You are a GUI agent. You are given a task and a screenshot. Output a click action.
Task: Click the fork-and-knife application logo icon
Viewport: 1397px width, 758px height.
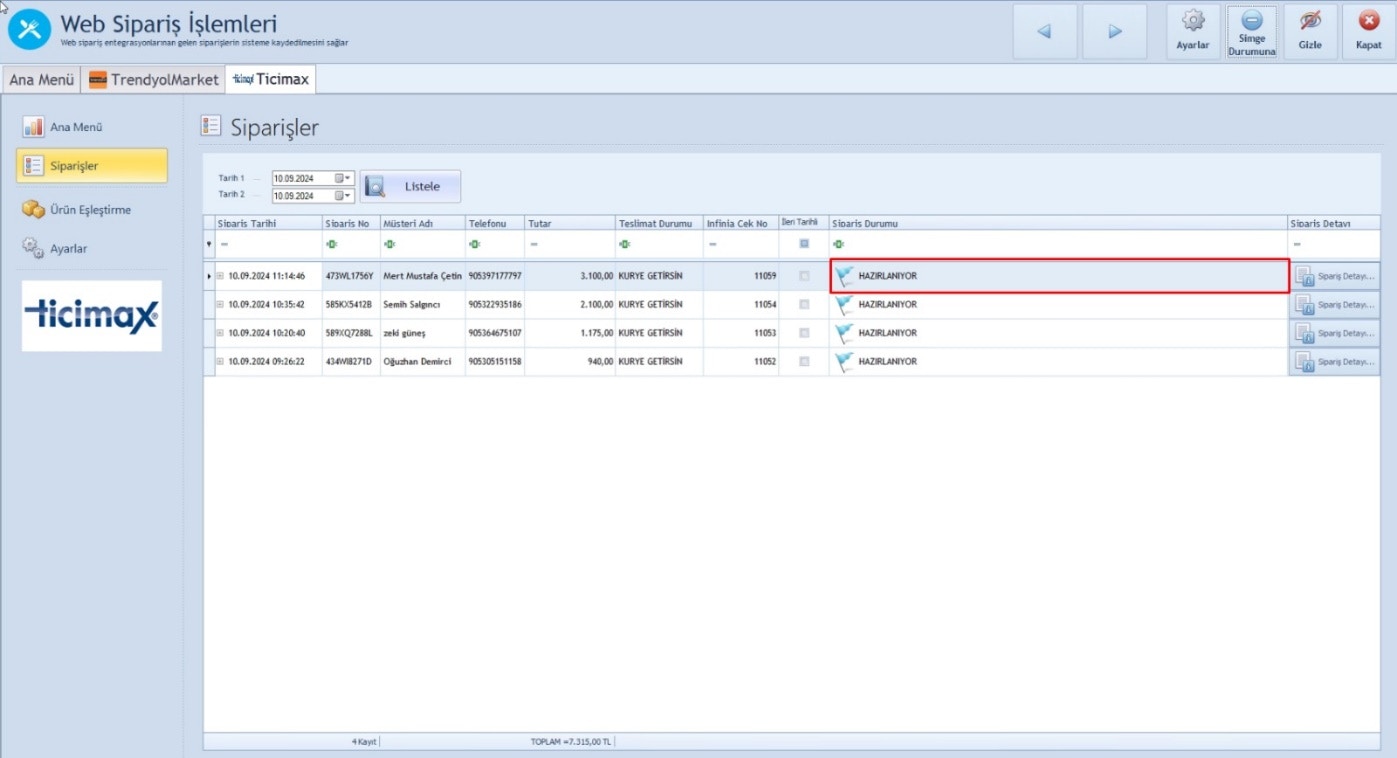tap(29, 30)
